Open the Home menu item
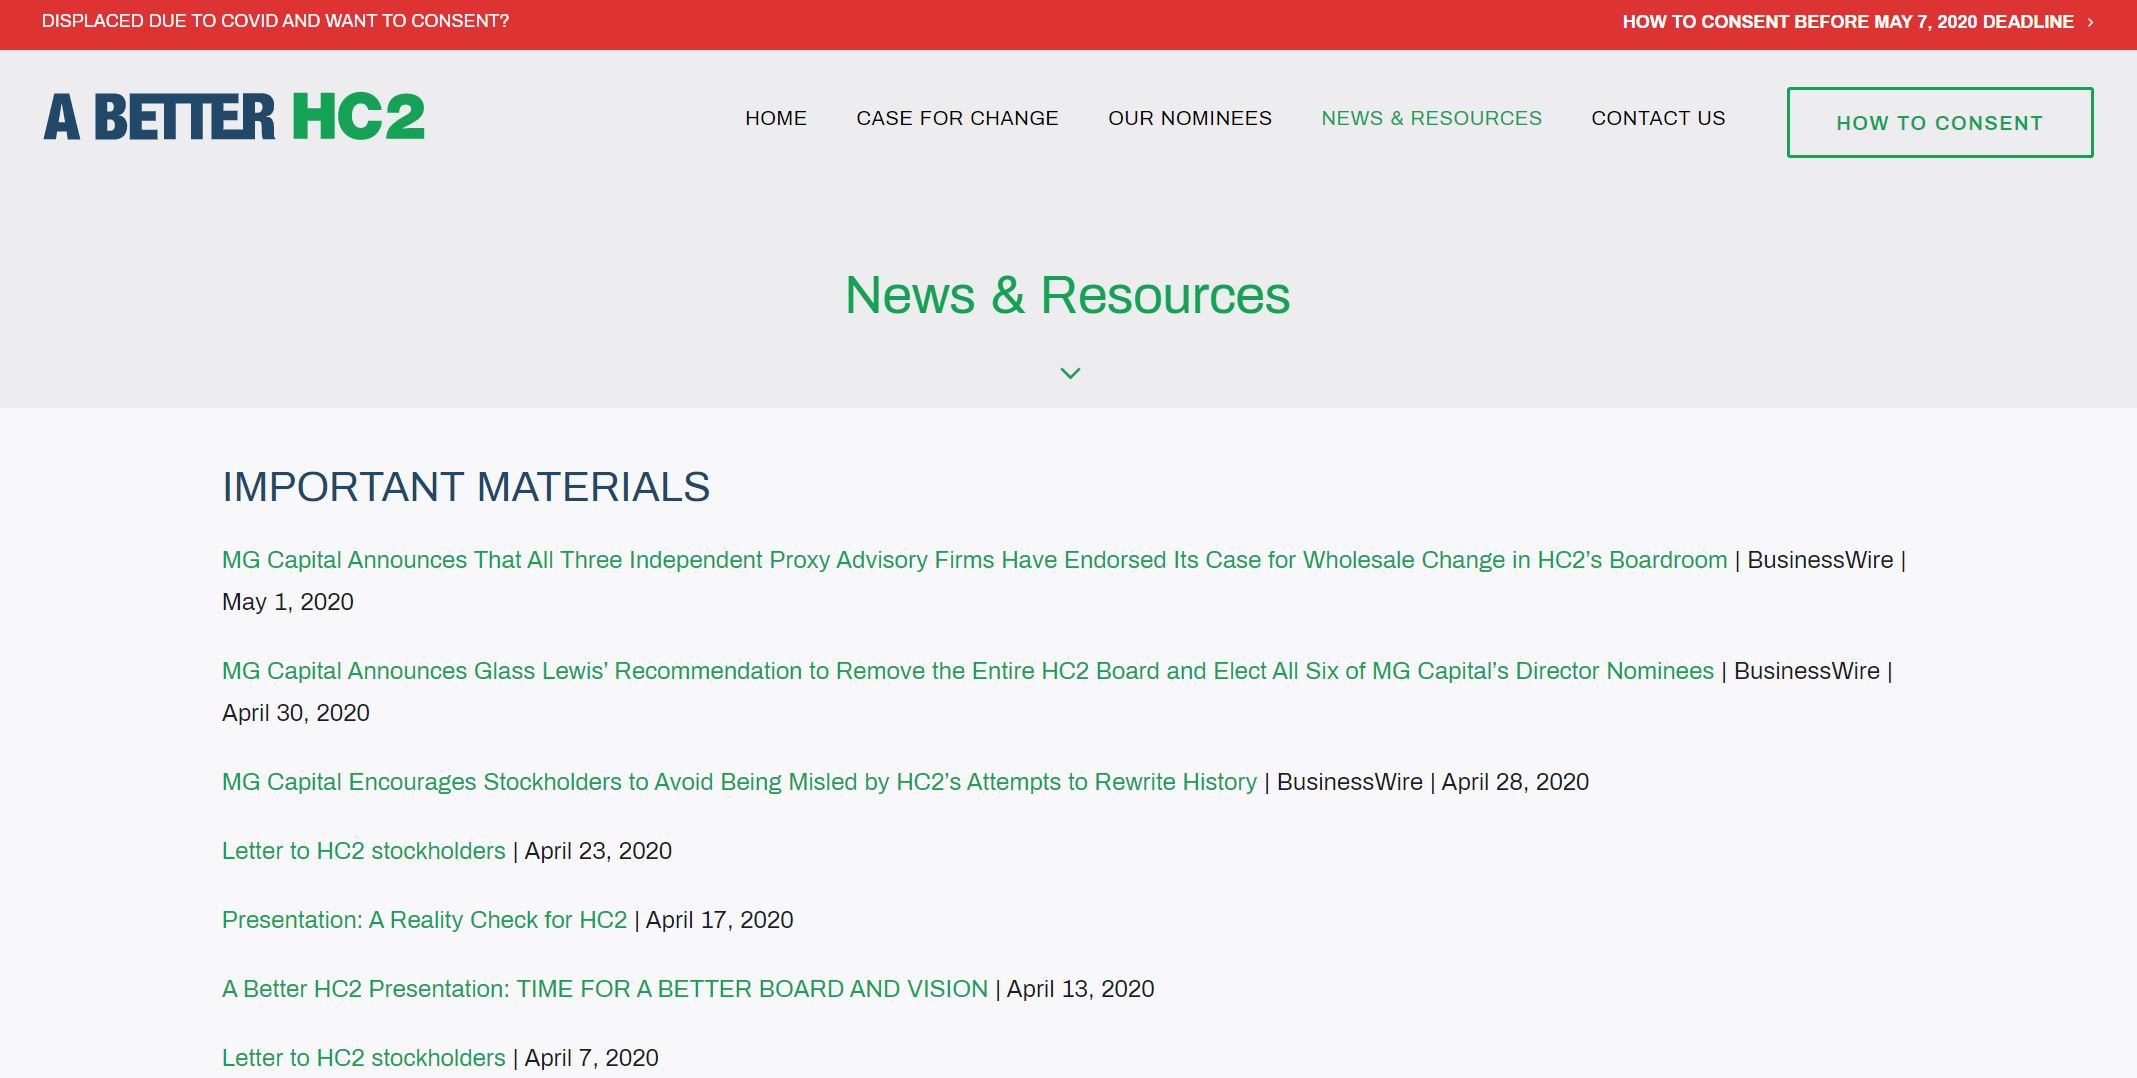The width and height of the screenshot is (2137, 1078). point(775,118)
